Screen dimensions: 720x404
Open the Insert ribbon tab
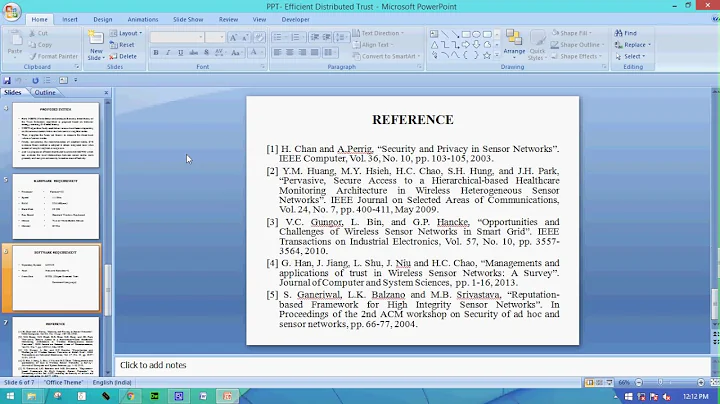pos(70,19)
